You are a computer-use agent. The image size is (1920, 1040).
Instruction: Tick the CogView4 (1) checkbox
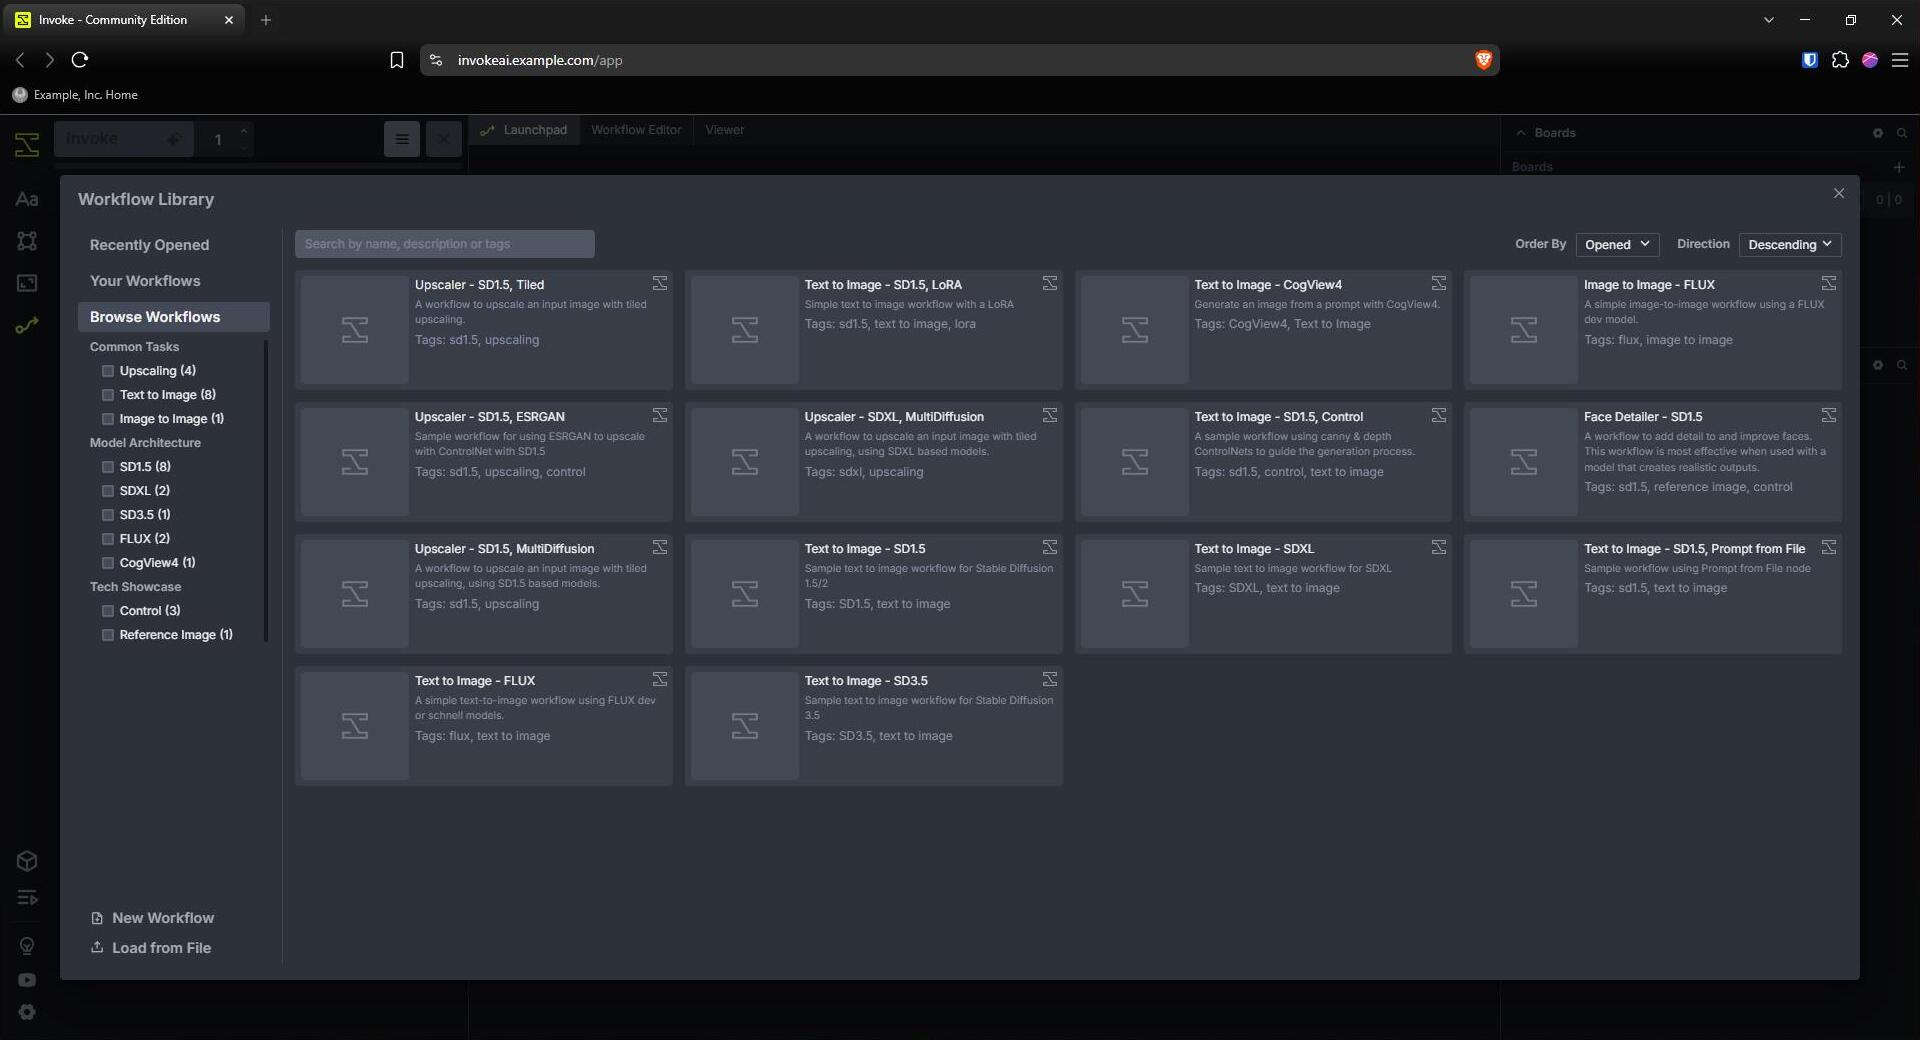[x=108, y=563]
